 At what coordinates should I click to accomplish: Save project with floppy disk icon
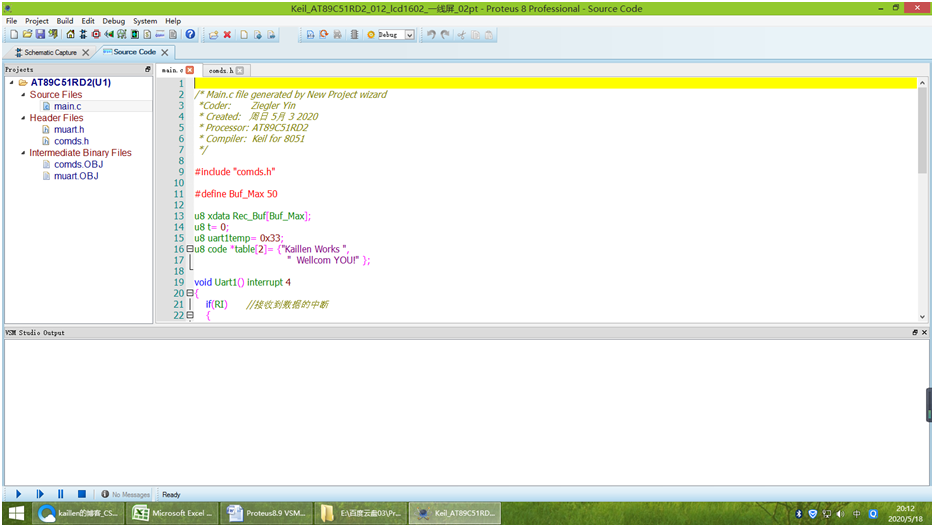point(41,35)
